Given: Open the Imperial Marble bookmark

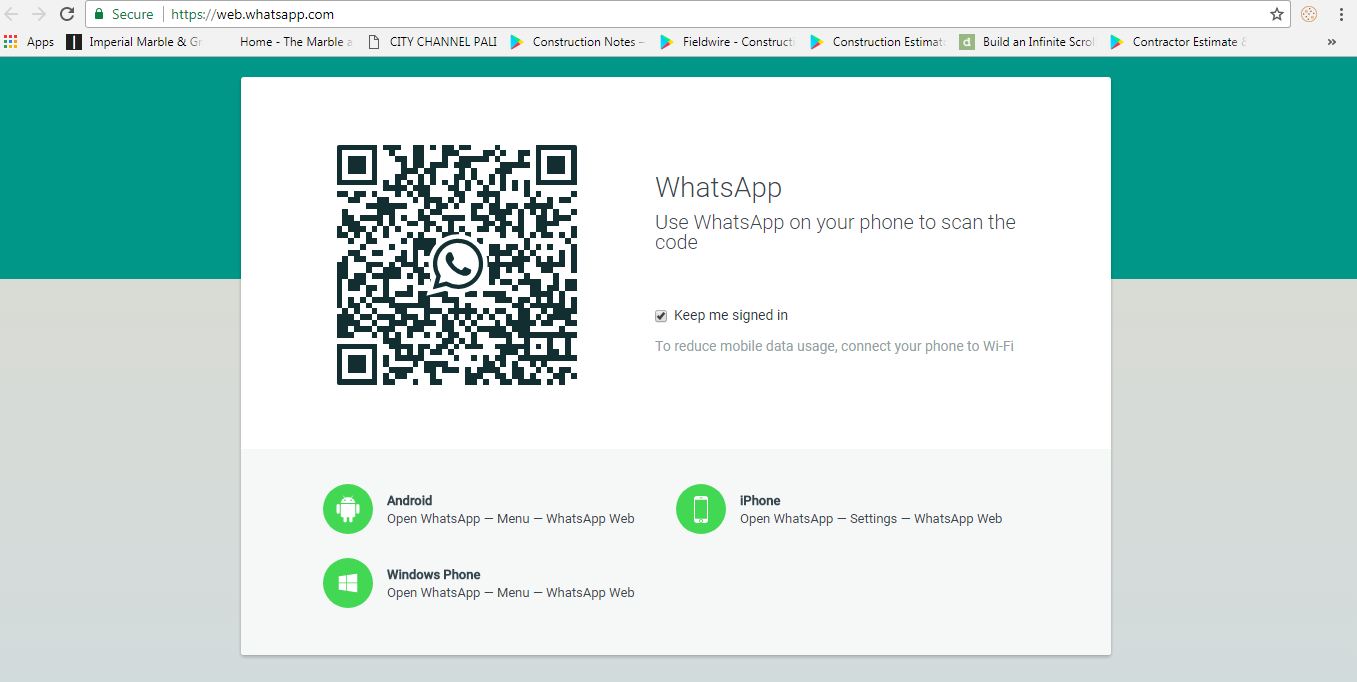Looking at the screenshot, I should (134, 42).
